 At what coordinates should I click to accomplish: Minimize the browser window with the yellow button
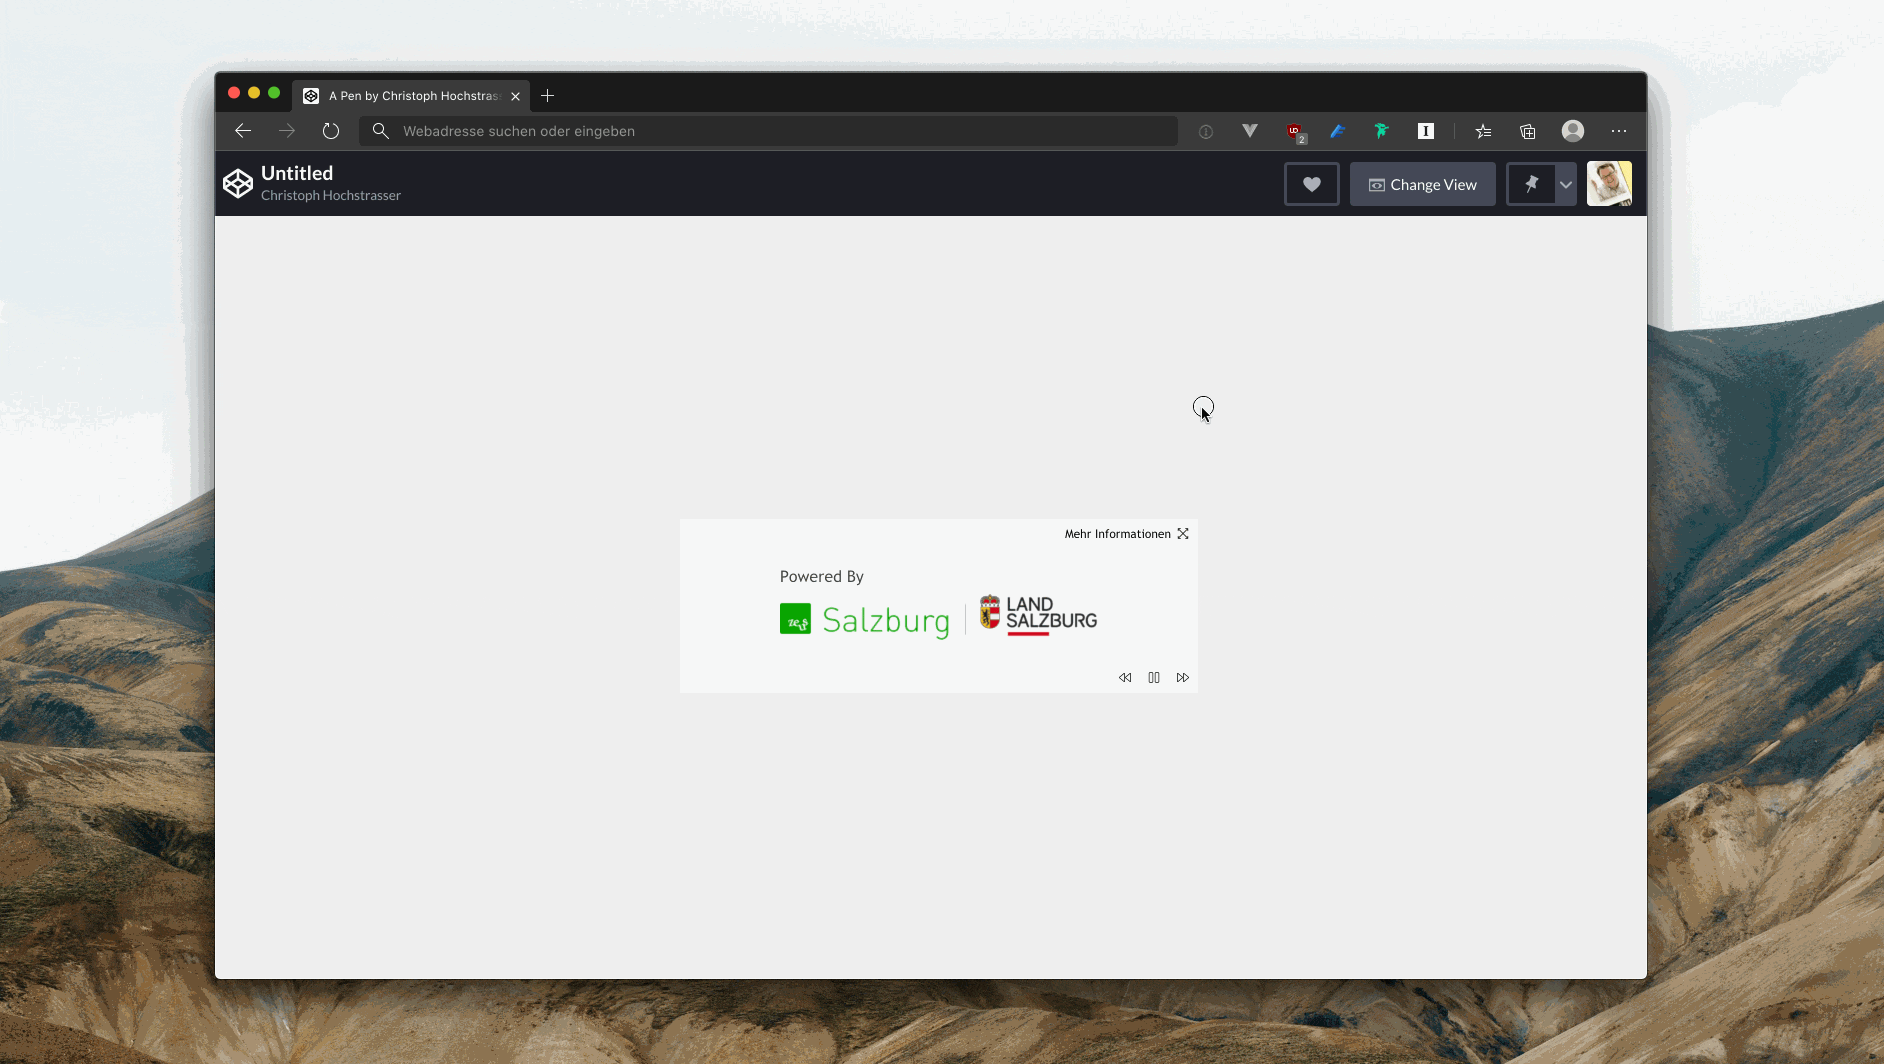(254, 93)
